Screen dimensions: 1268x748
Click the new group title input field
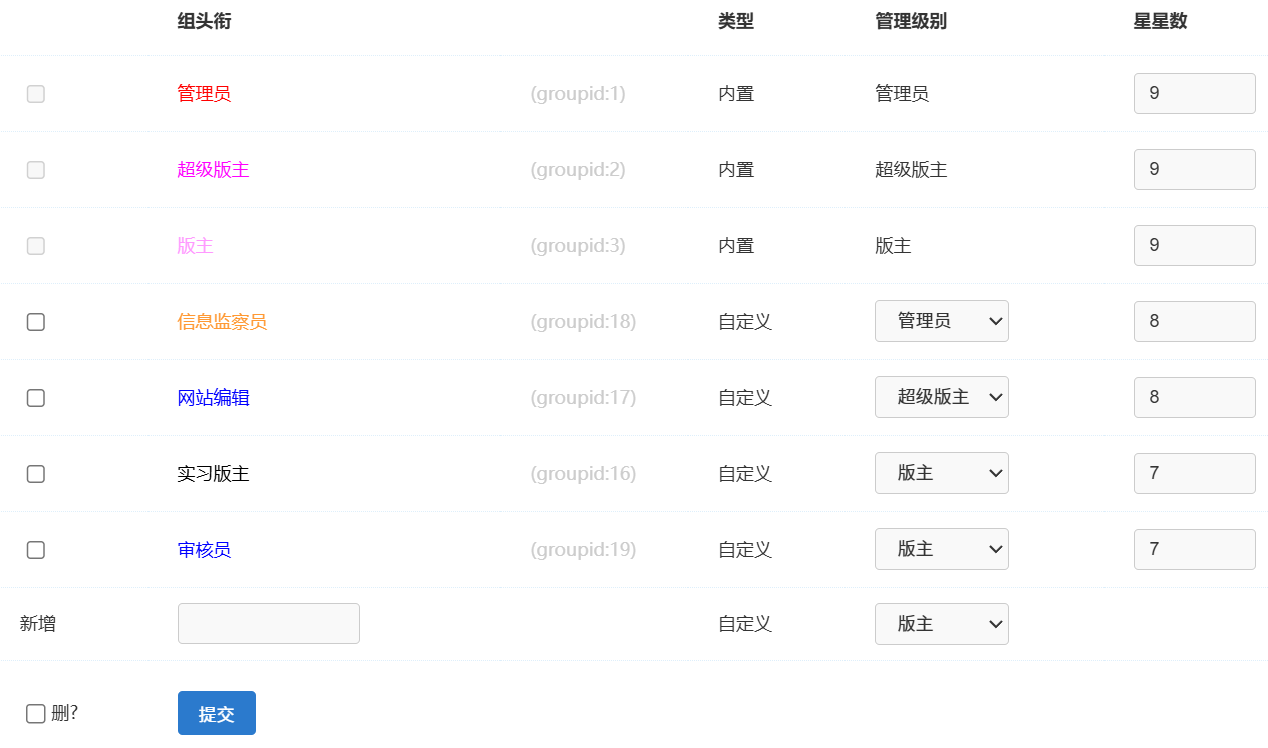pos(268,624)
